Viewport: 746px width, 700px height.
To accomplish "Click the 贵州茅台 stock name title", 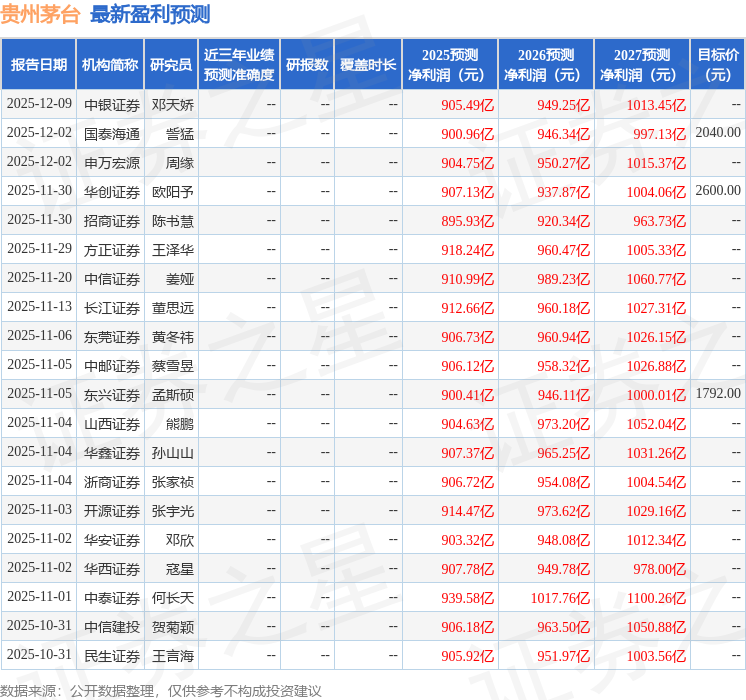I will pyautogui.click(x=41, y=14).
